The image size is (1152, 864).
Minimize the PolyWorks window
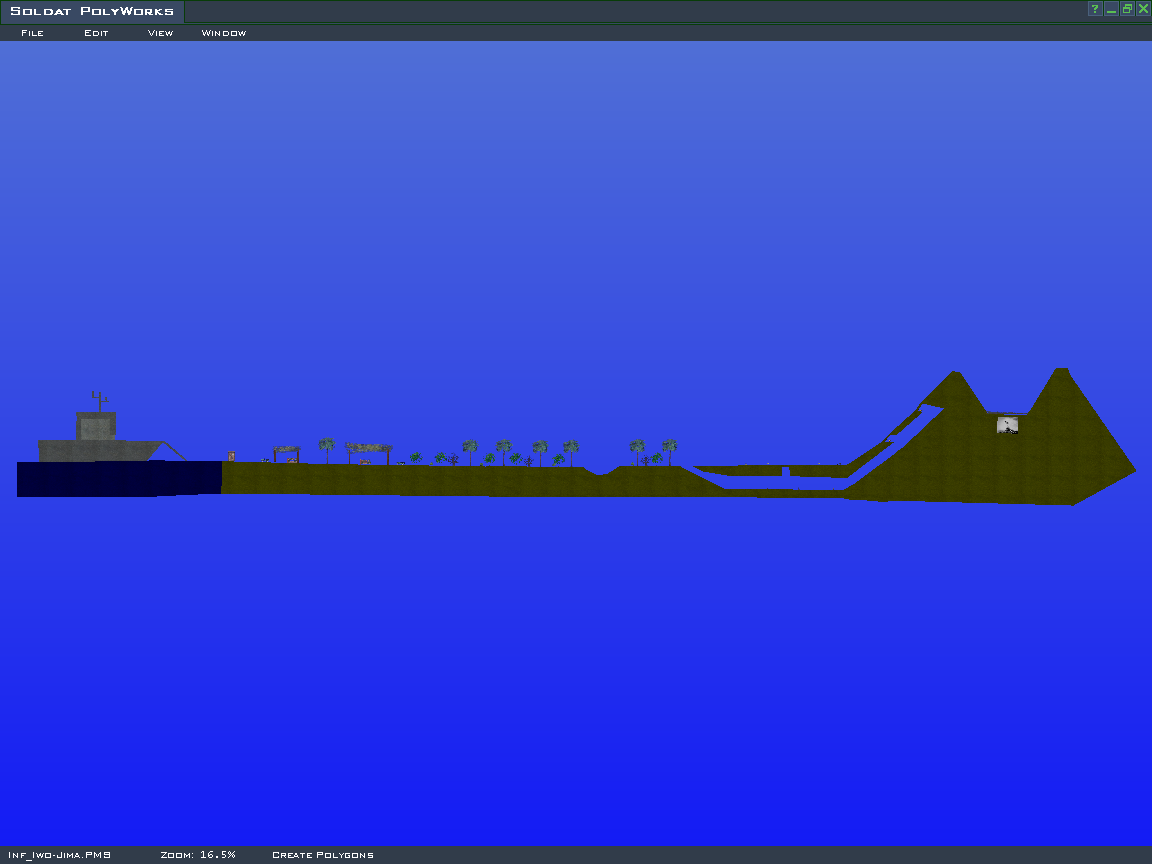(1111, 9)
